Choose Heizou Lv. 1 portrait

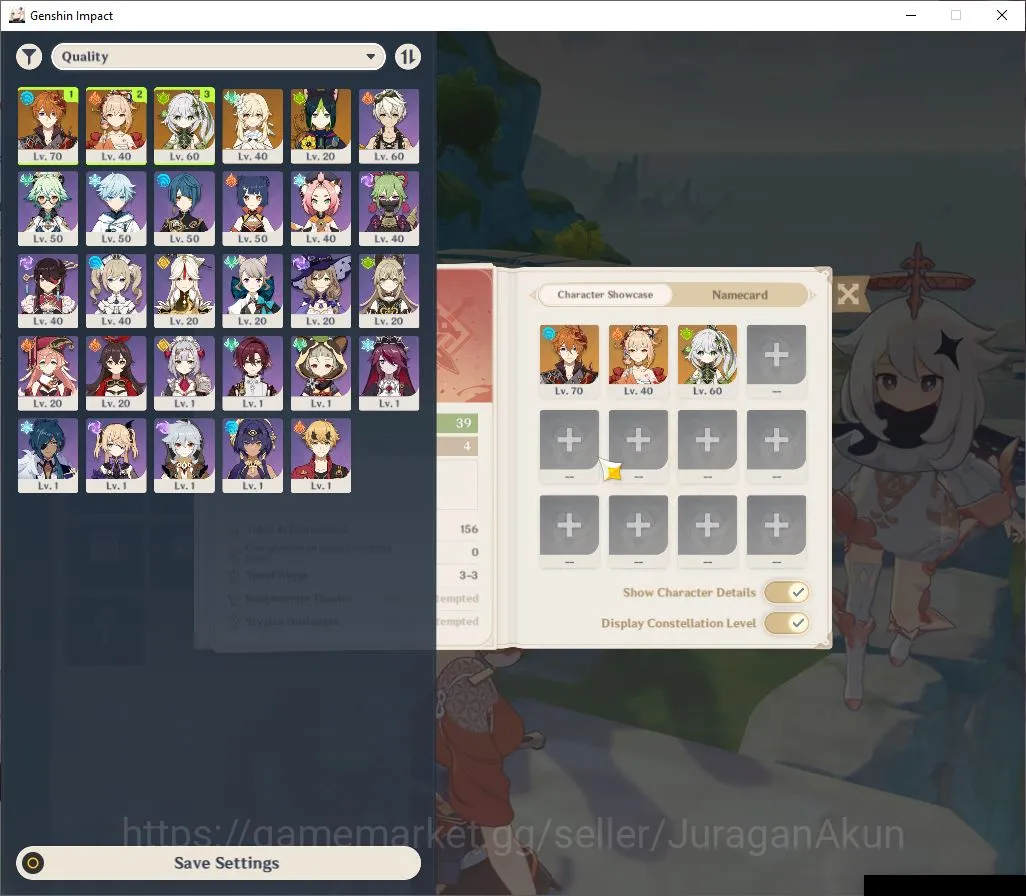253,373
